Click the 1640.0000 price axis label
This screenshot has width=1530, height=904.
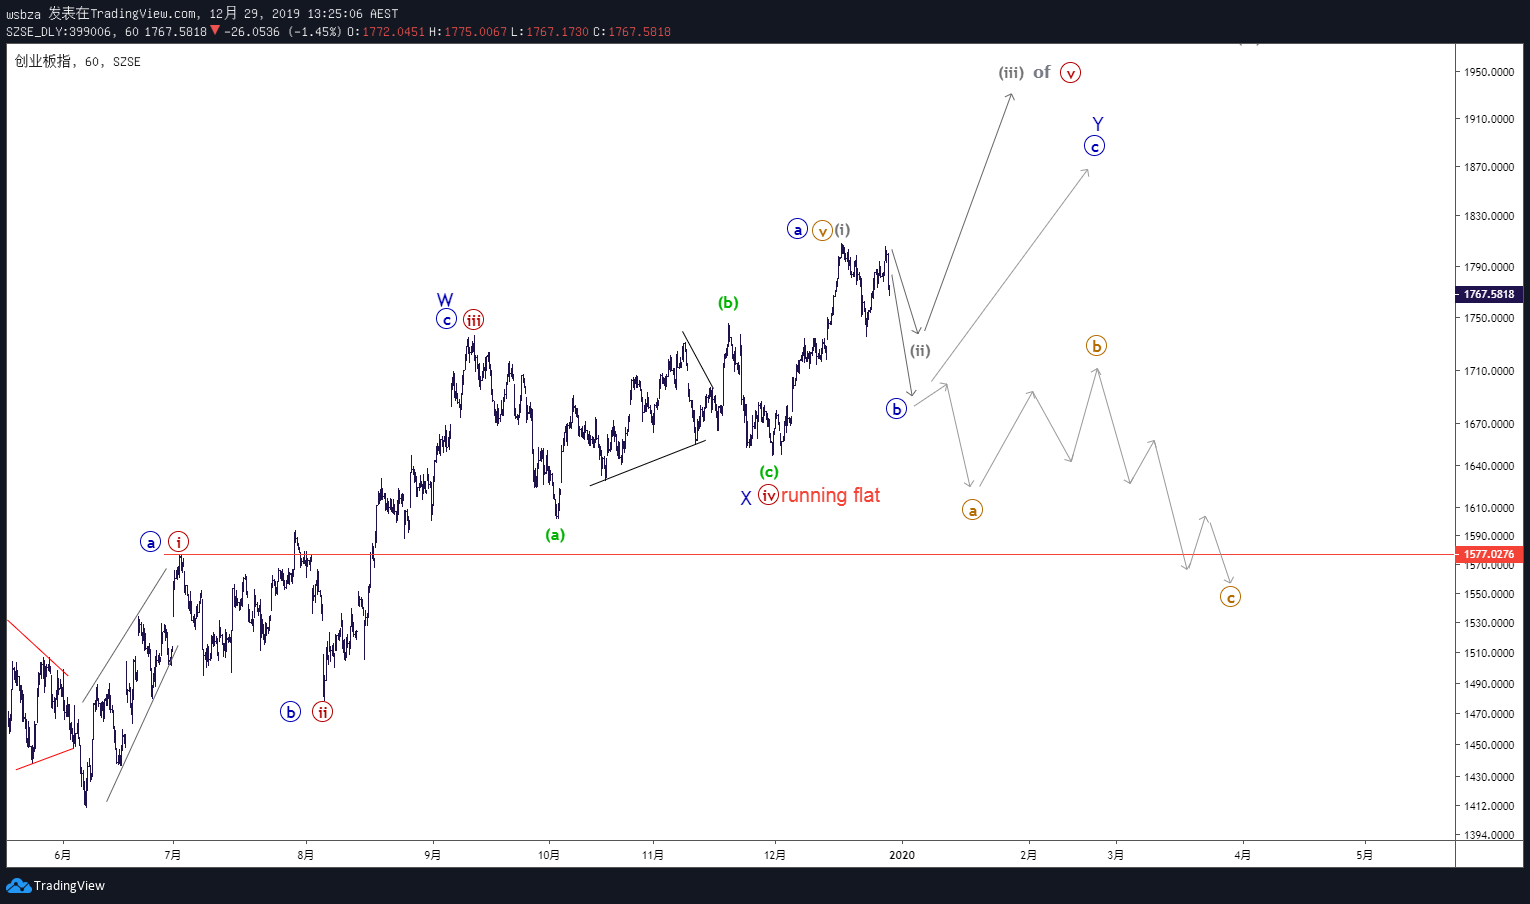[x=1489, y=466]
